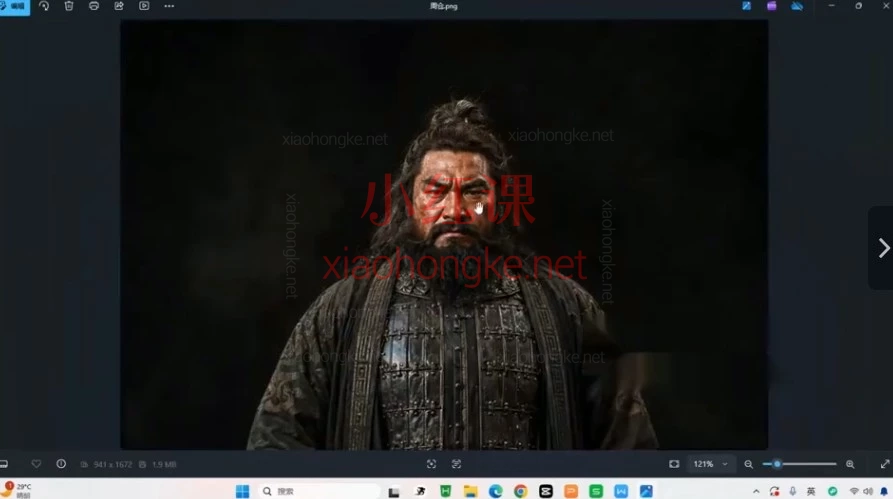Viewport: 893px width, 499px height.
Task: Fit image to window icon
Action: [x=674, y=464]
